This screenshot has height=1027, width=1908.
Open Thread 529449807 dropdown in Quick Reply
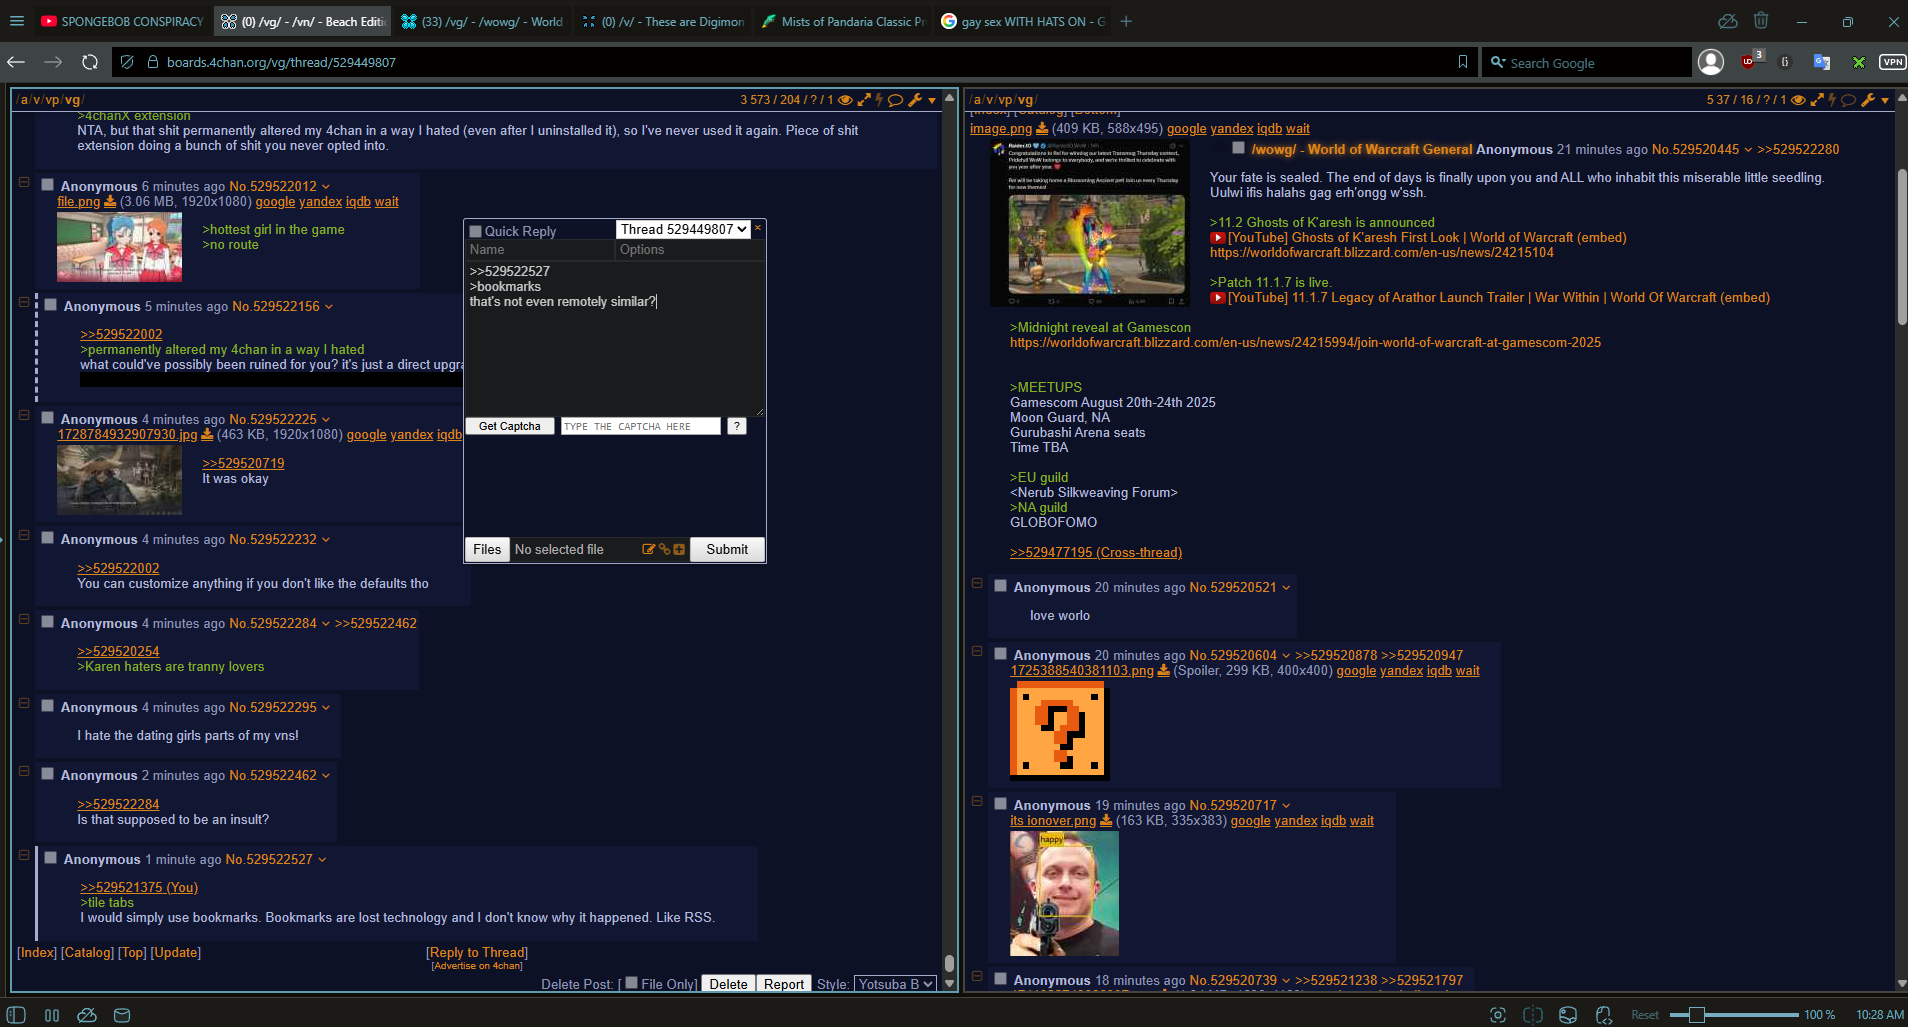(x=683, y=229)
